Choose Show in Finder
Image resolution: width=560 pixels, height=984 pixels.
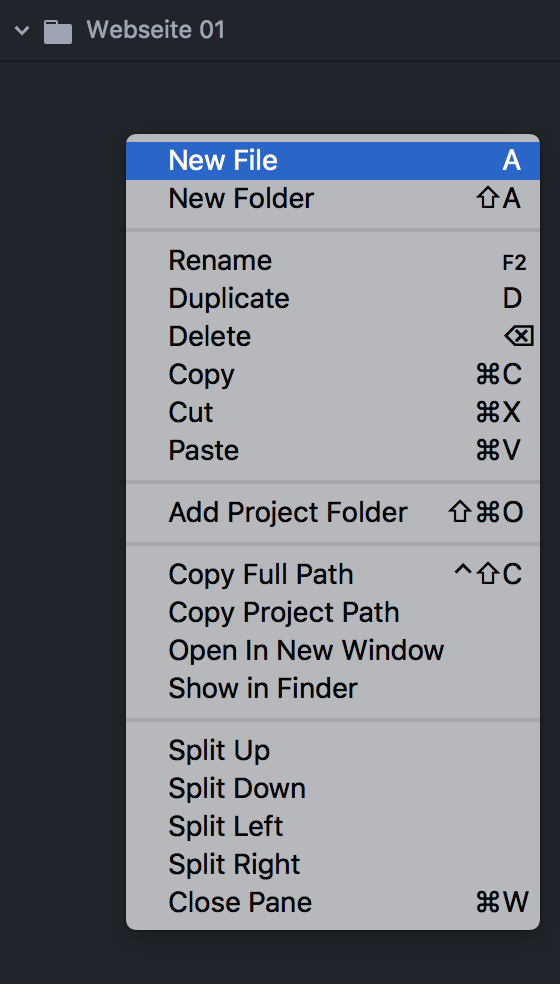click(x=333, y=688)
